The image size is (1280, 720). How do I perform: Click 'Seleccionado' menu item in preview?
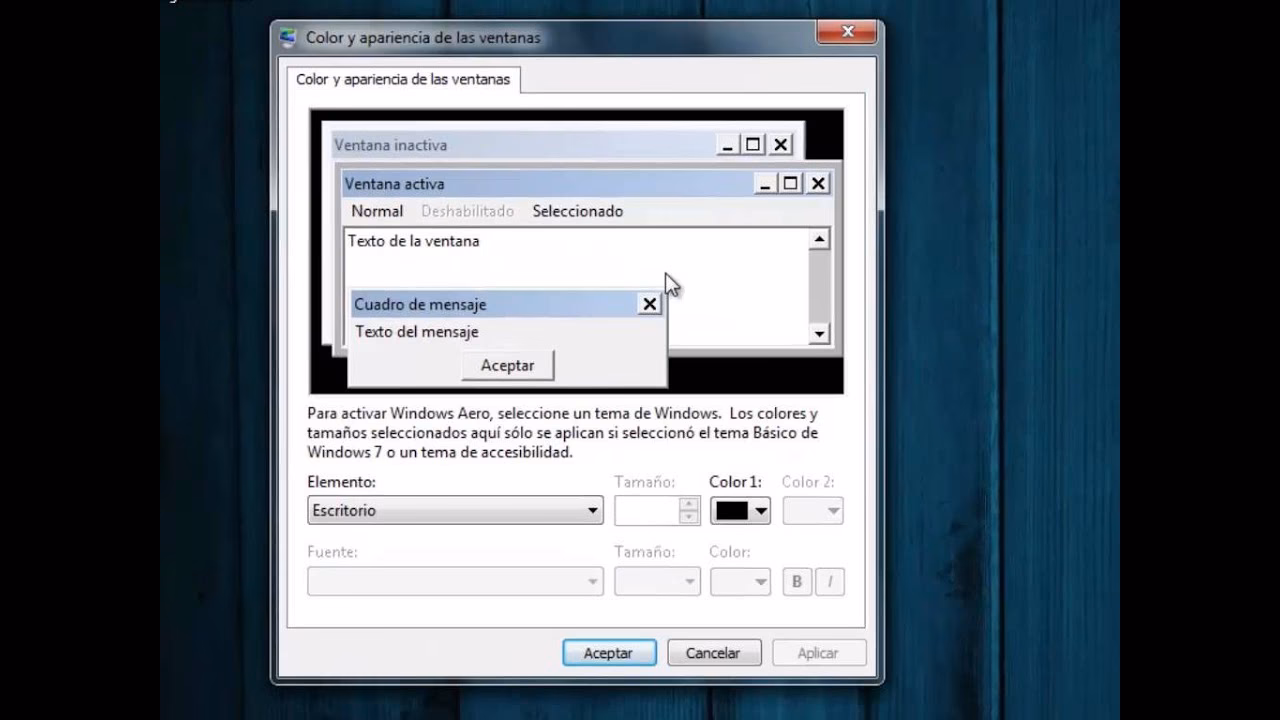click(577, 211)
